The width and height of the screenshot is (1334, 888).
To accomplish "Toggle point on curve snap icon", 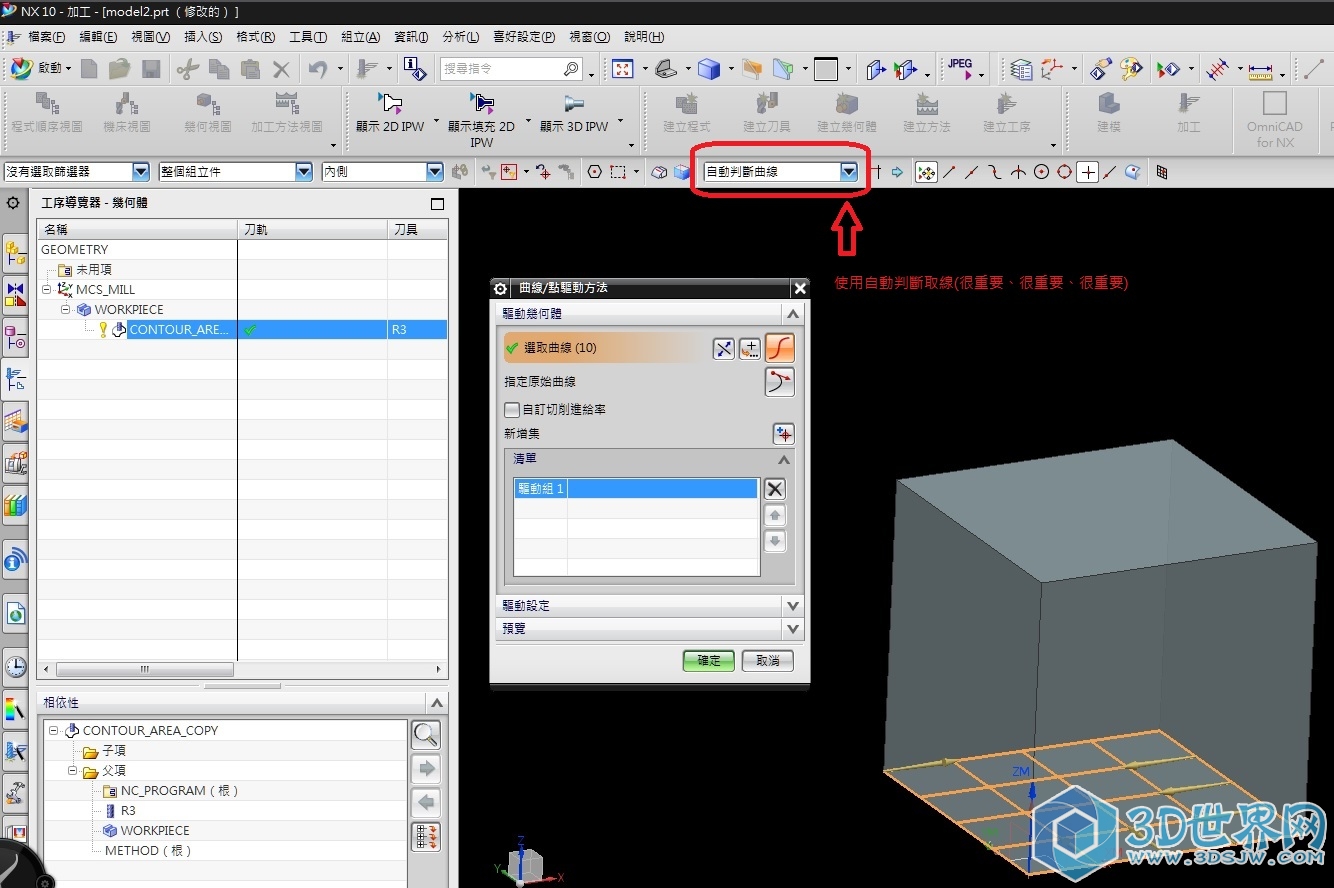I will click(x=1110, y=172).
